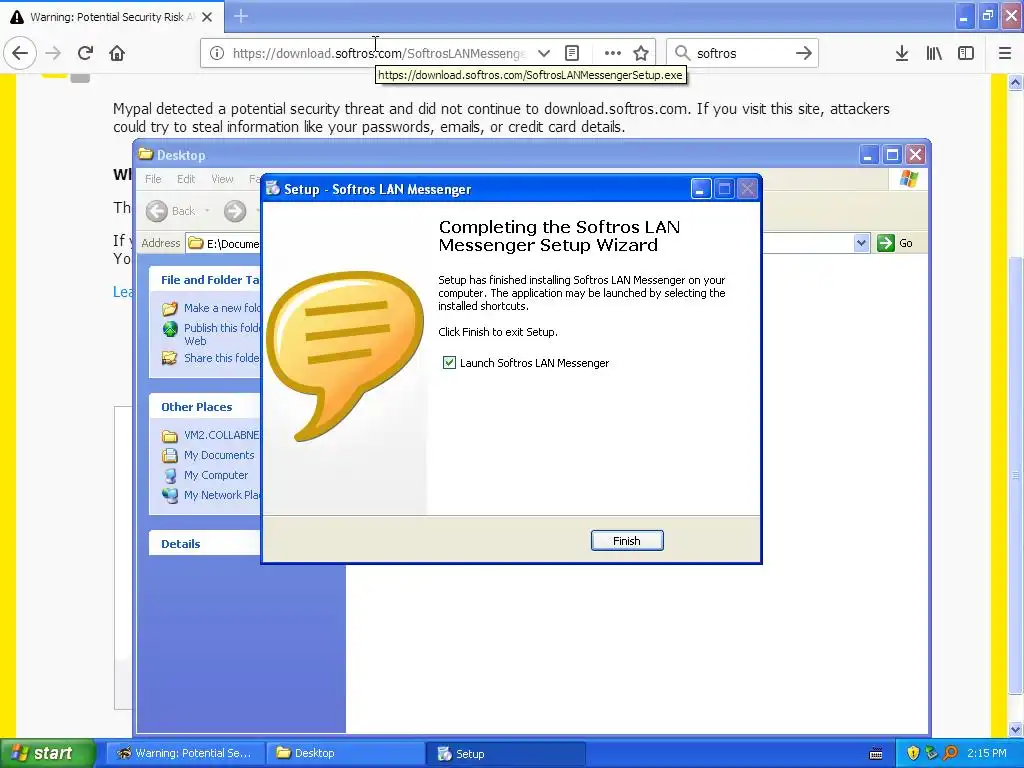
Task: Click Back in Desktop explorer window
Action: tap(171, 211)
